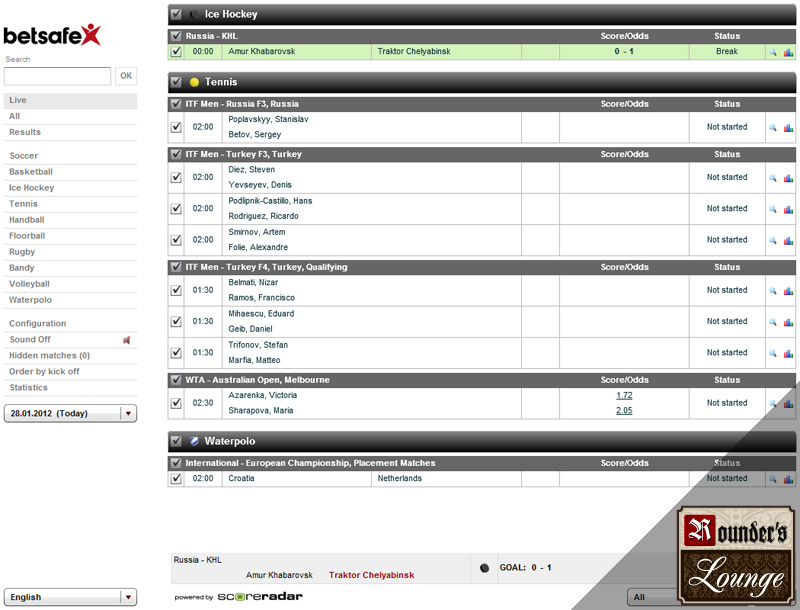Select Soccer in the sports list
Viewport: 800px width, 610px height.
tap(70, 156)
